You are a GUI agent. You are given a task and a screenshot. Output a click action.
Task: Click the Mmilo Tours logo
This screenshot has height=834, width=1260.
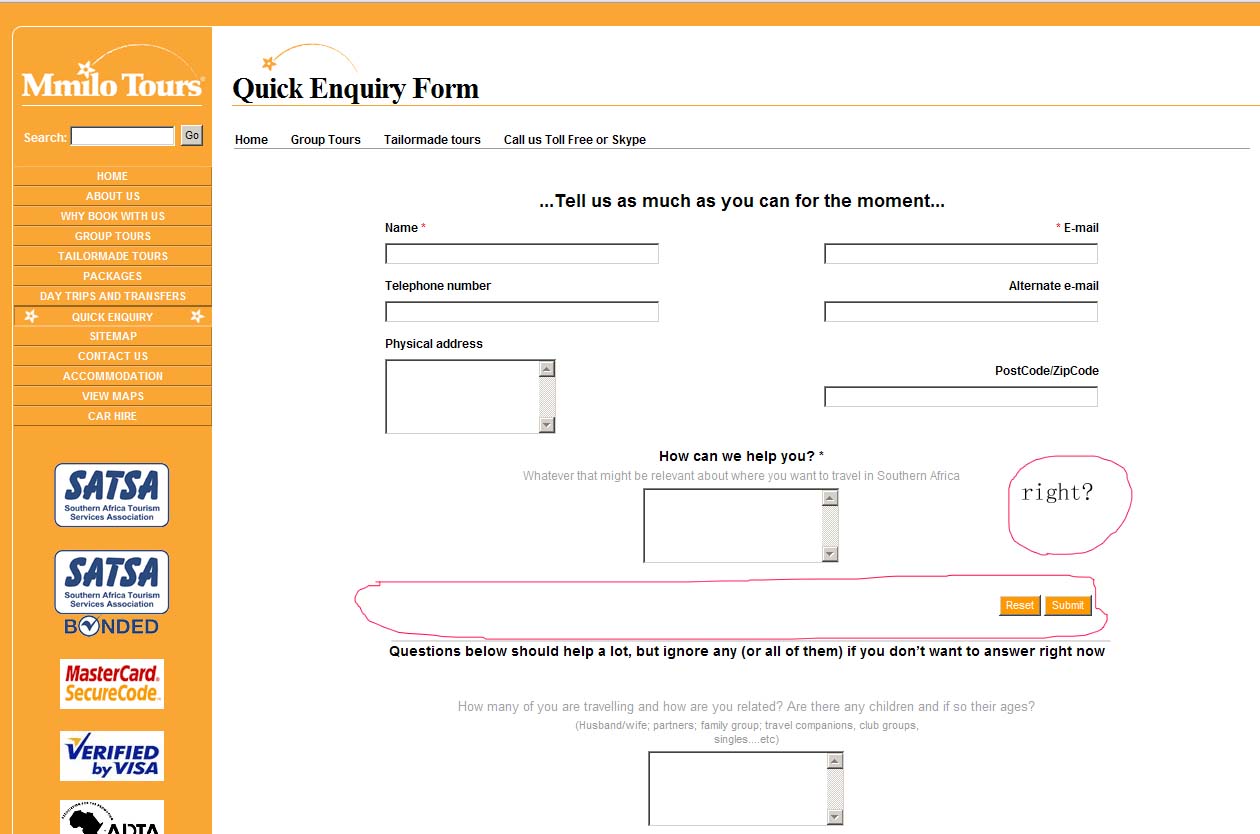click(112, 81)
